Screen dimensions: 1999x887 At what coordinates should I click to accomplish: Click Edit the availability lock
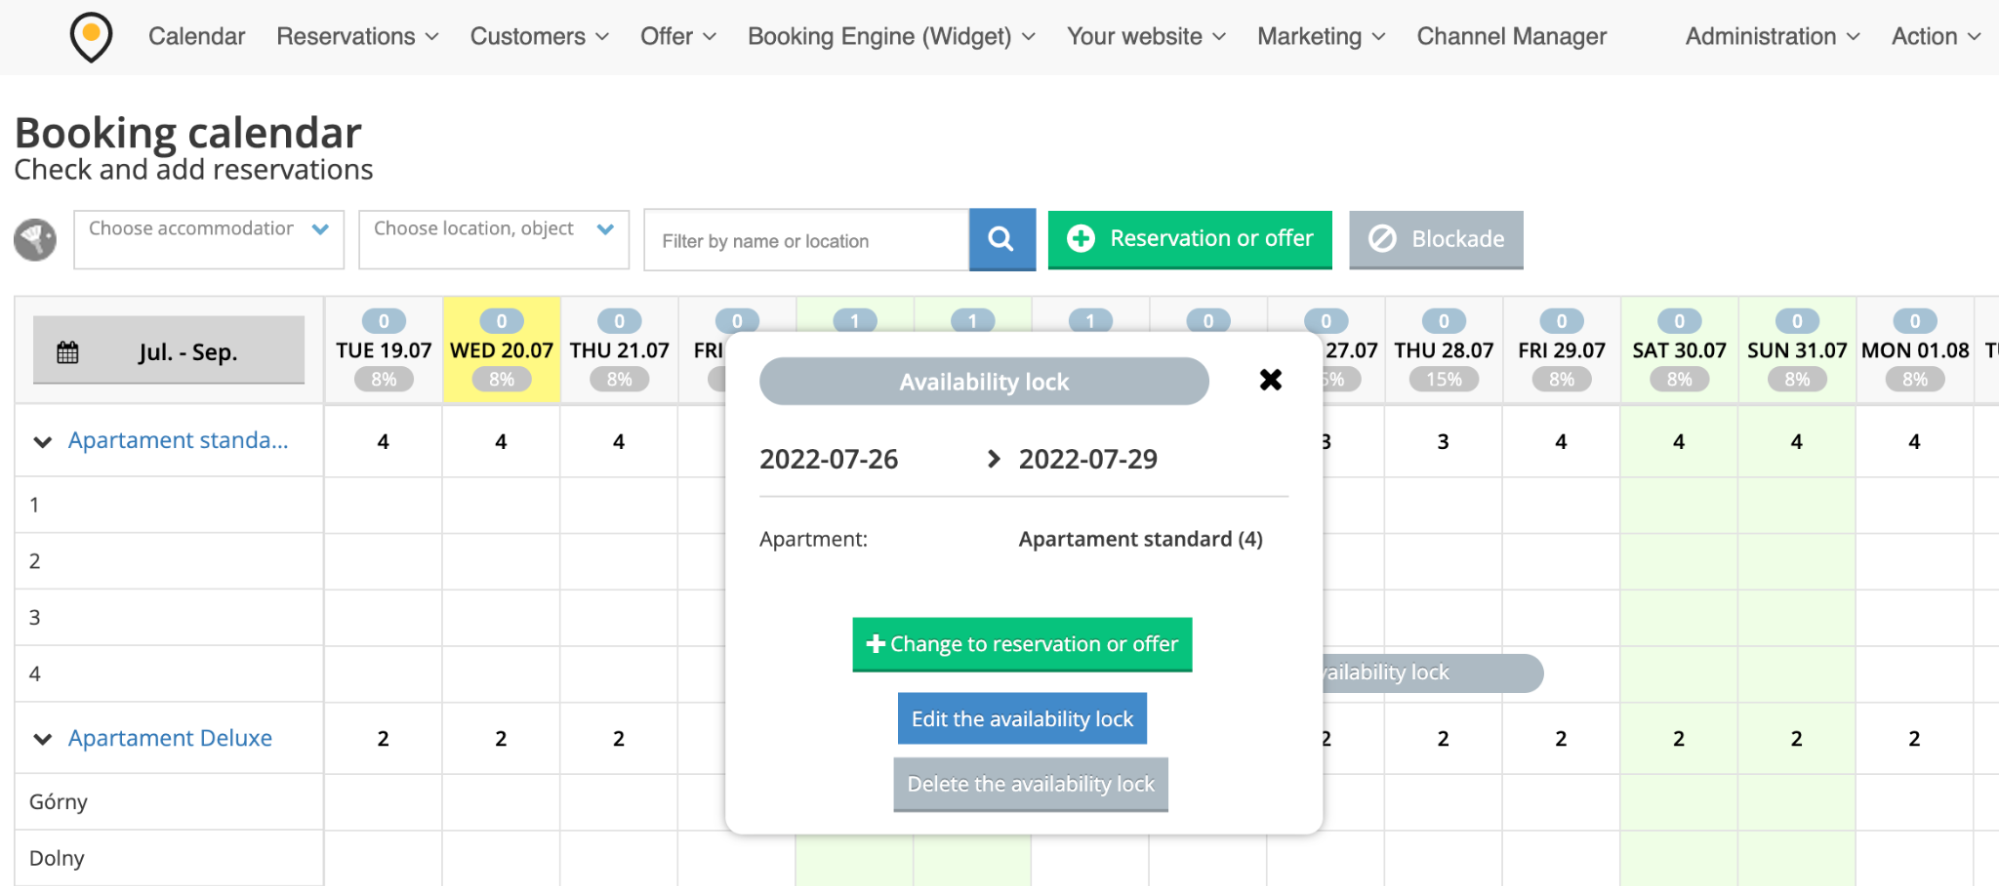click(1022, 719)
